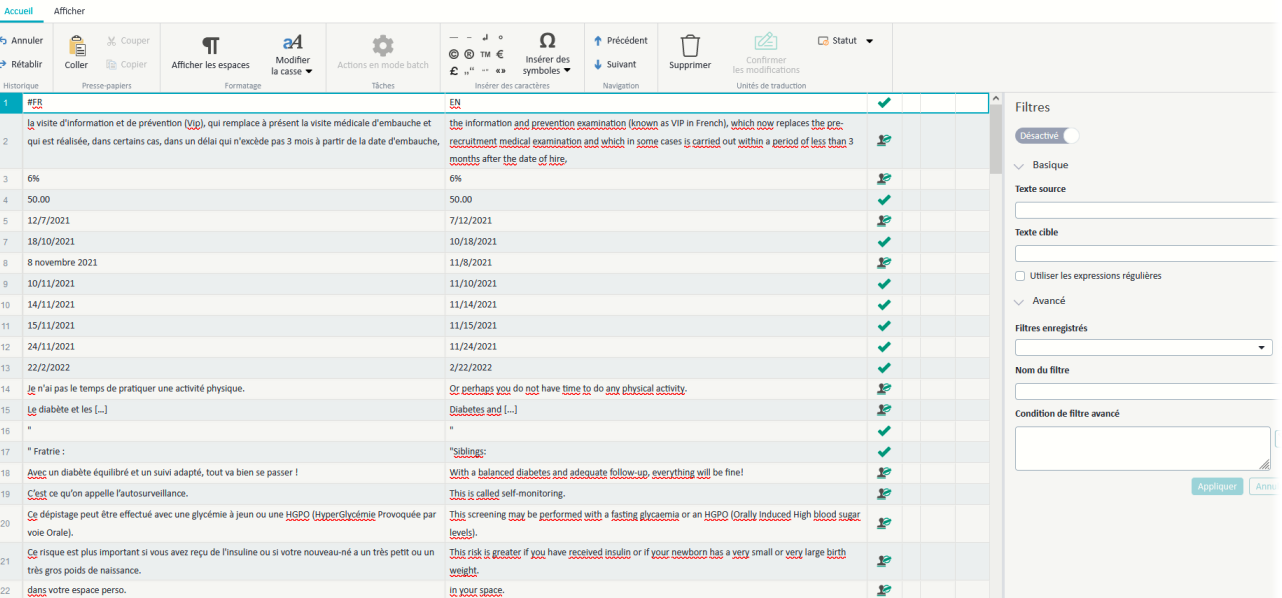Open the Insérer des symboles dropdown
This screenshot has width=1282, height=598.
568,70
